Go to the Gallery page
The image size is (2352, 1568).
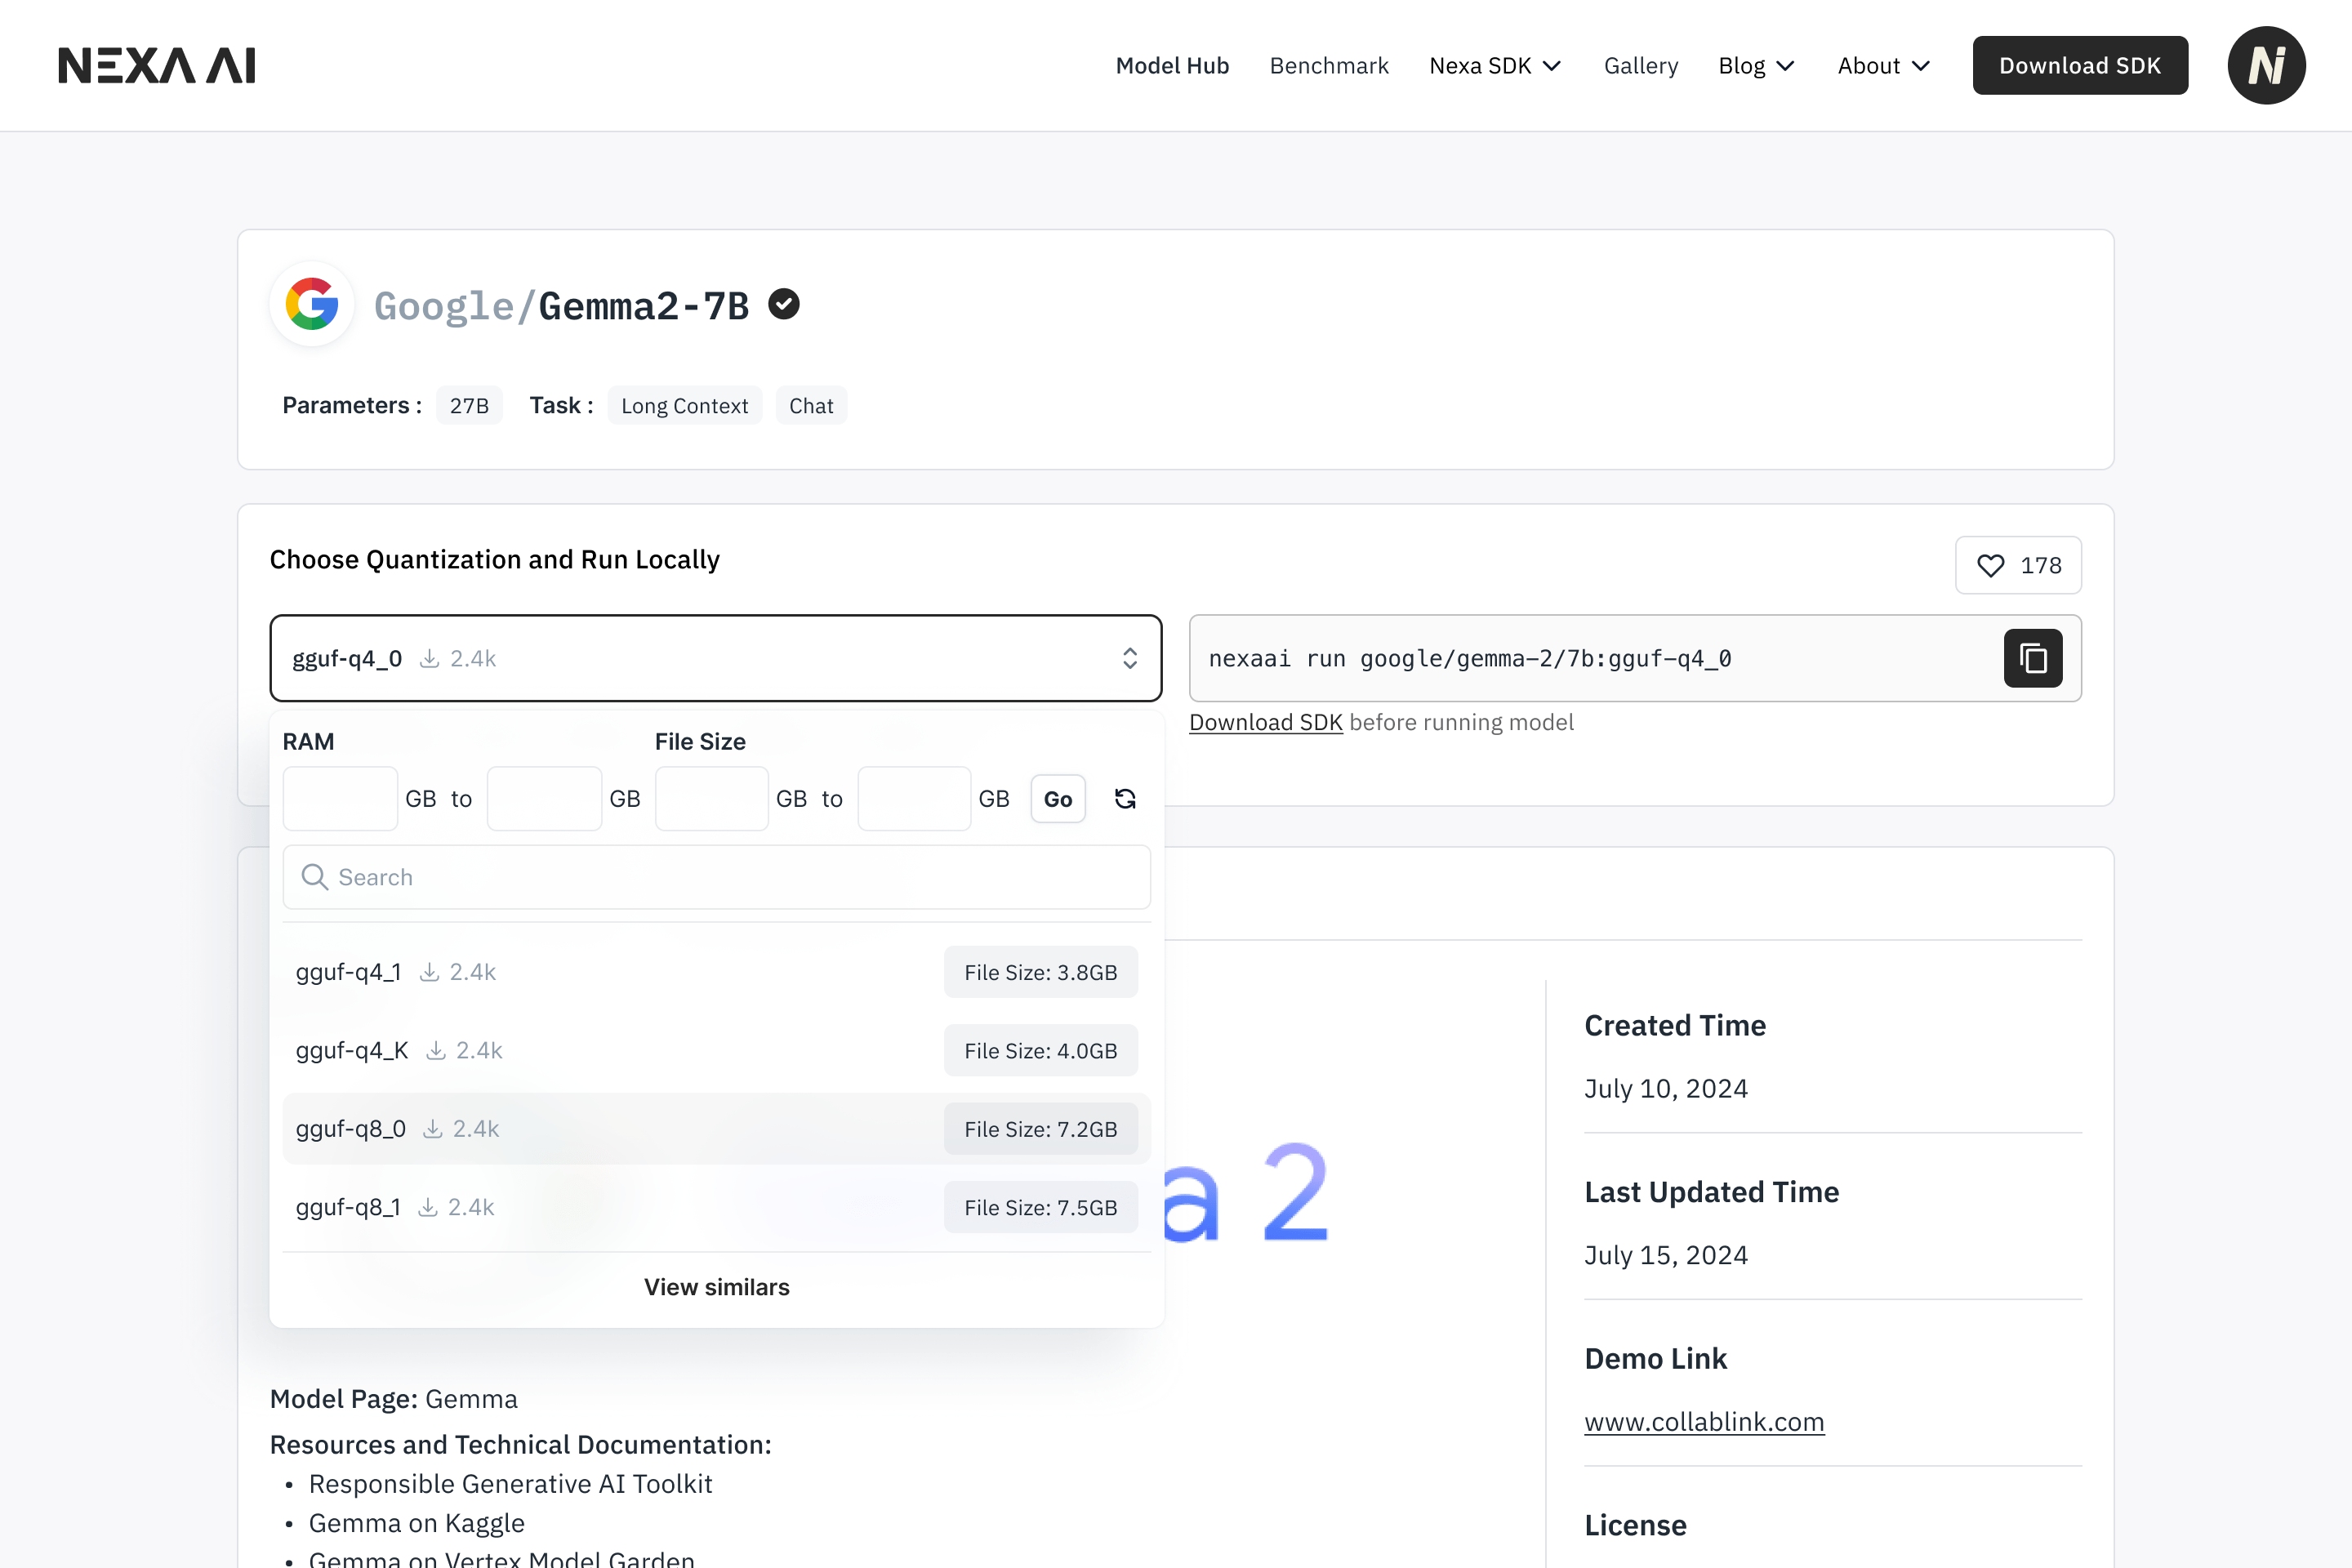[1640, 66]
